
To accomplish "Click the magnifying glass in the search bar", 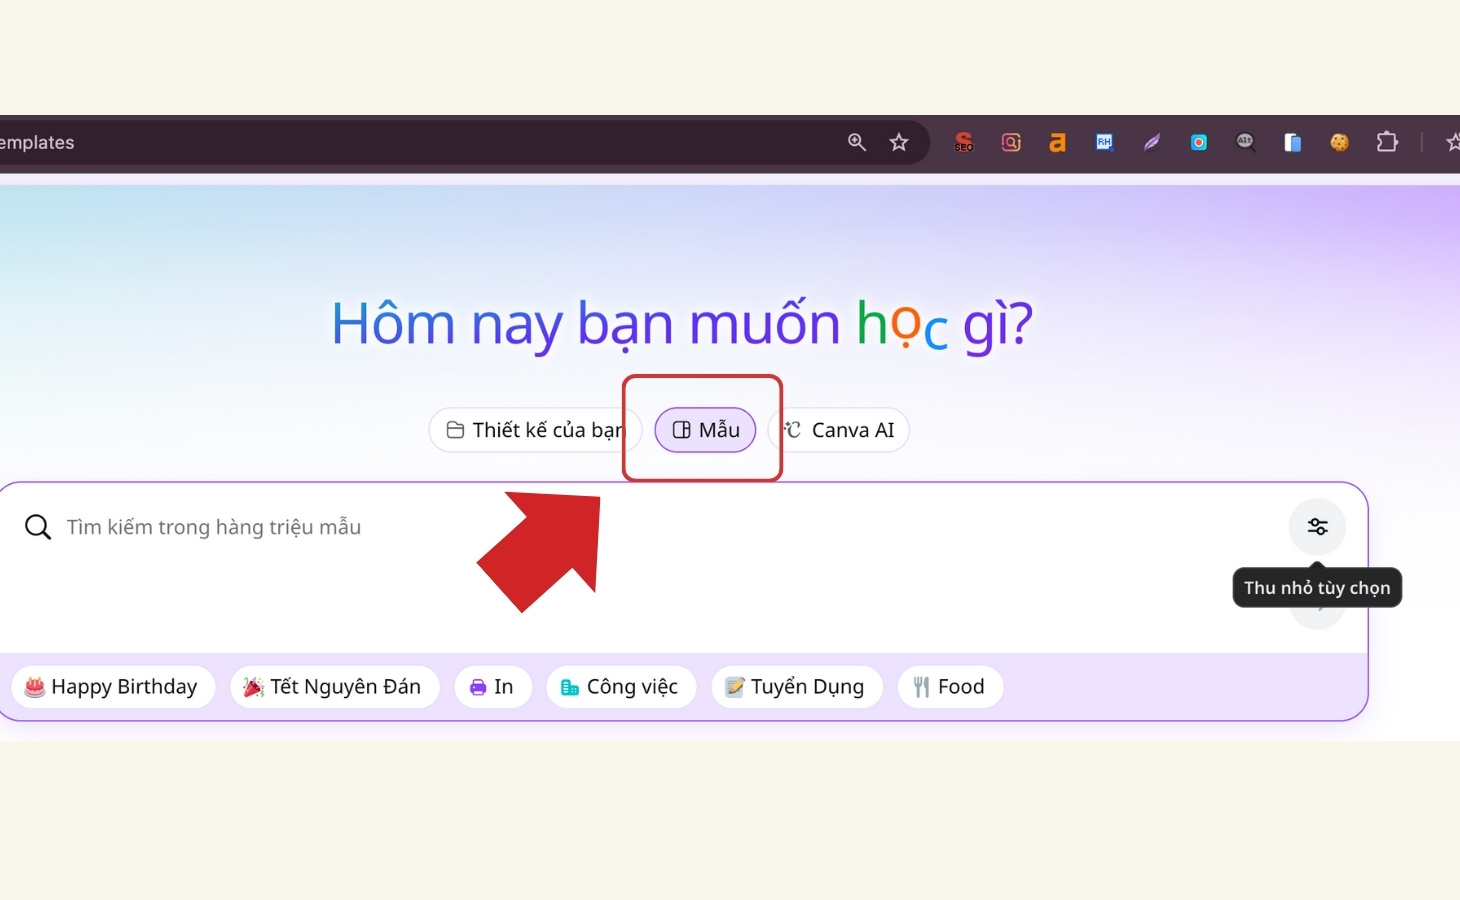I will pos(37,527).
